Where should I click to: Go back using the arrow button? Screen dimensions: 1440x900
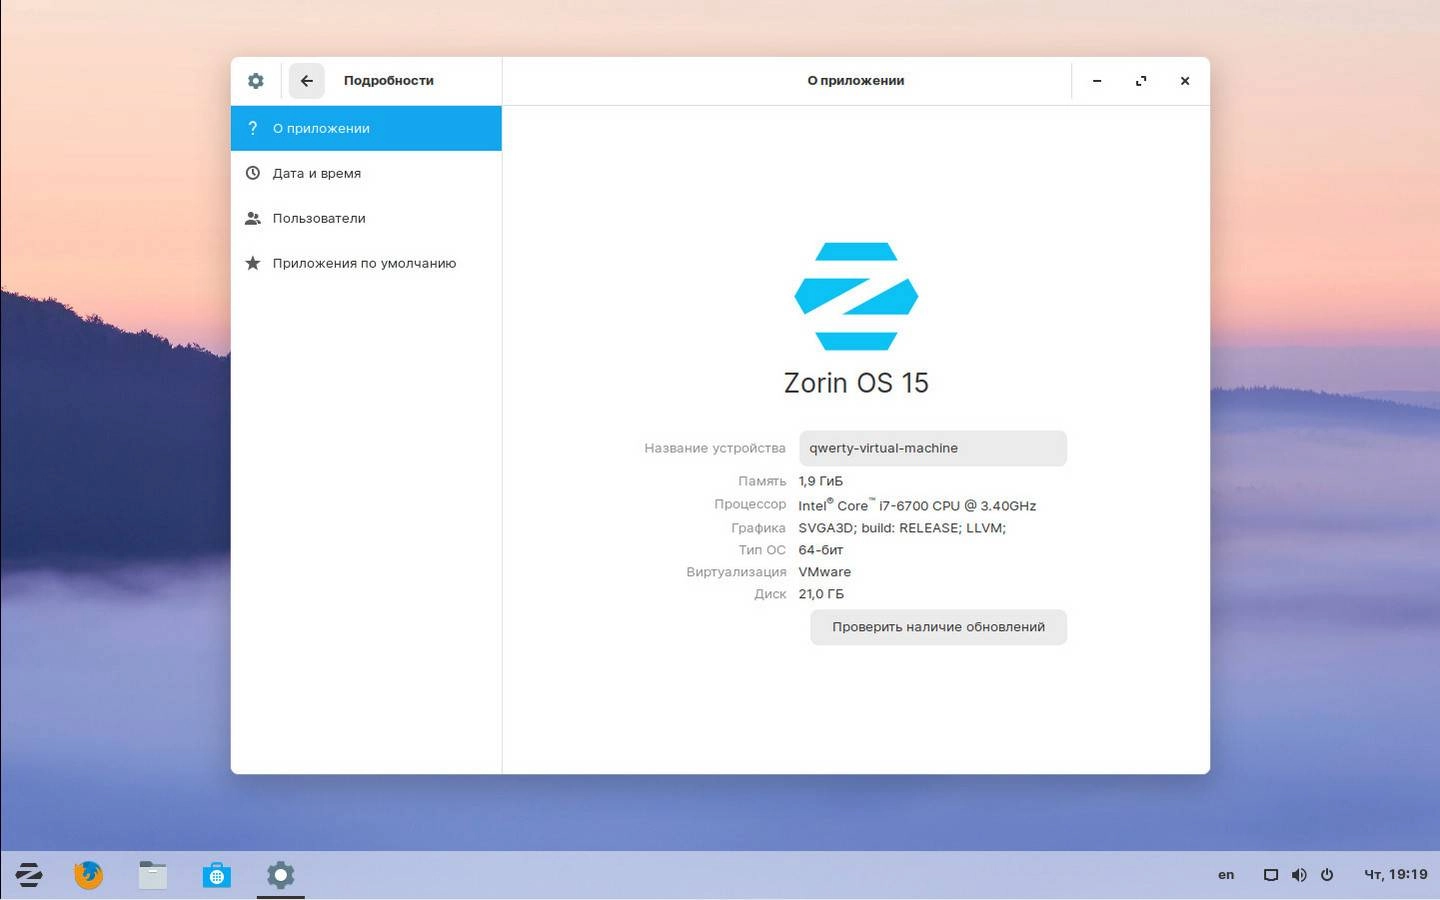pos(307,81)
